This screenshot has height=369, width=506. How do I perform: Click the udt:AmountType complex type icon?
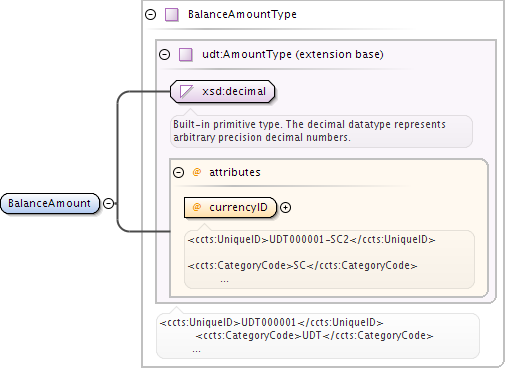pos(186,54)
